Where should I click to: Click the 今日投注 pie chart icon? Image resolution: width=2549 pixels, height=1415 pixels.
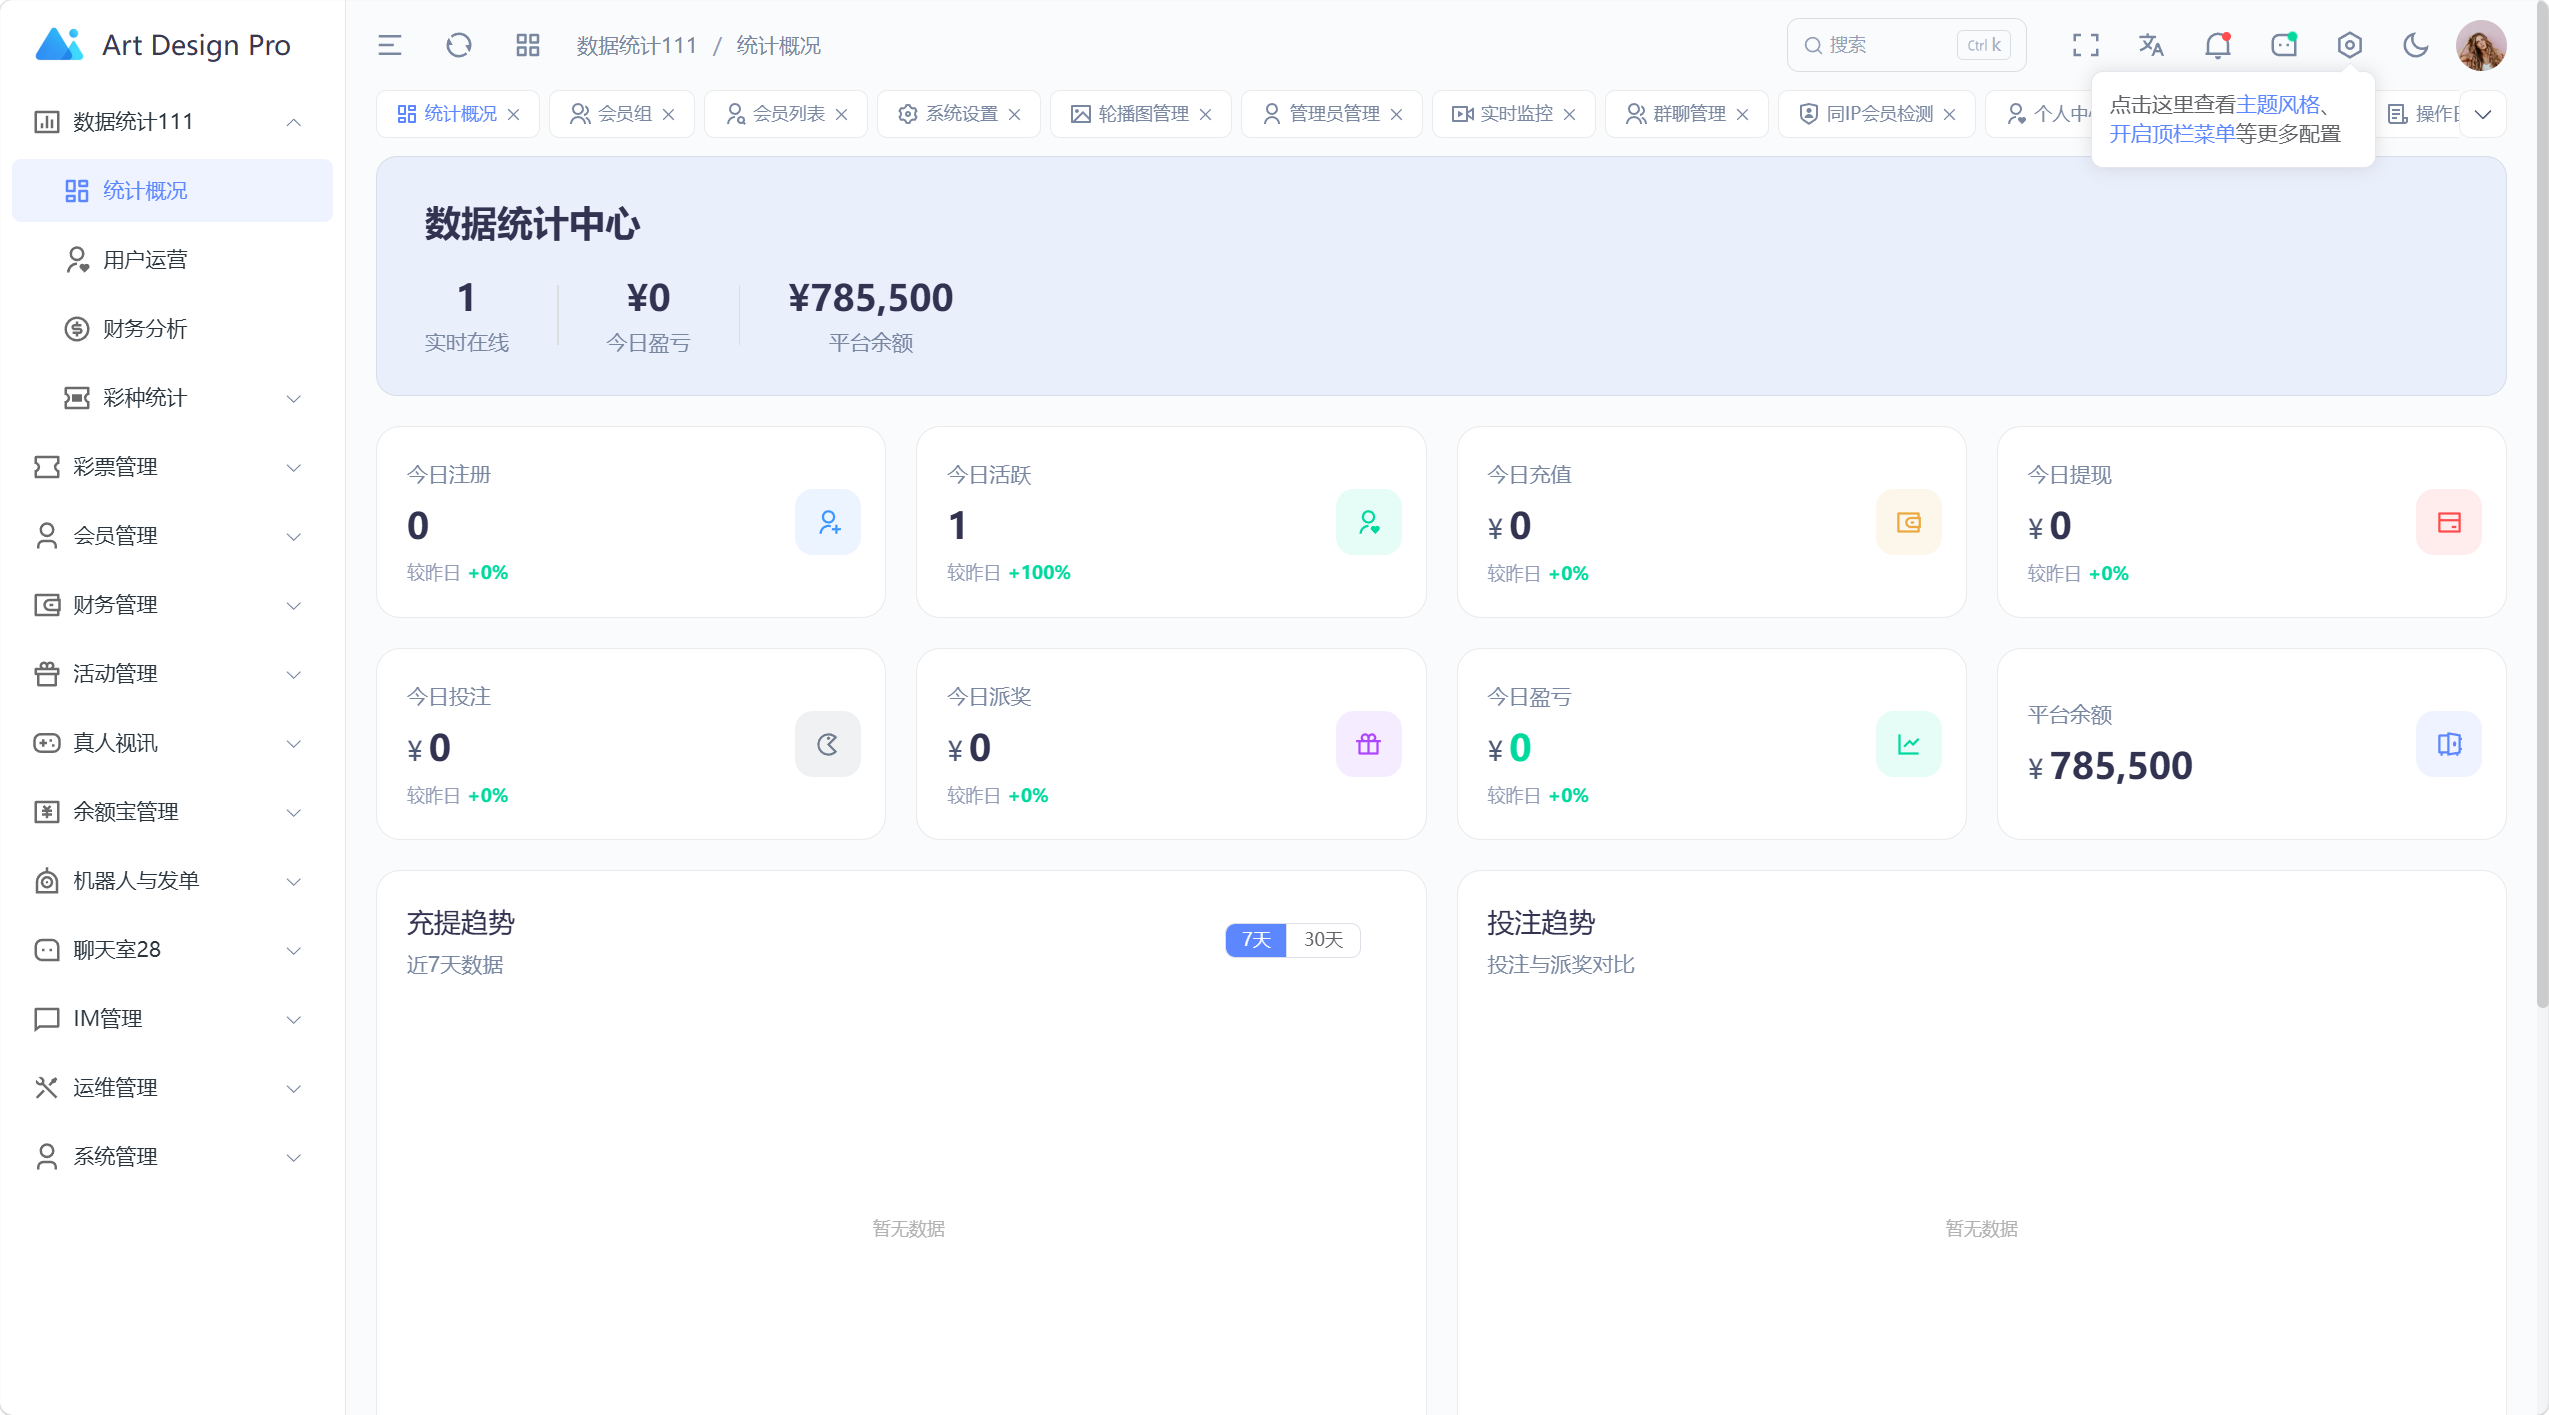(828, 744)
